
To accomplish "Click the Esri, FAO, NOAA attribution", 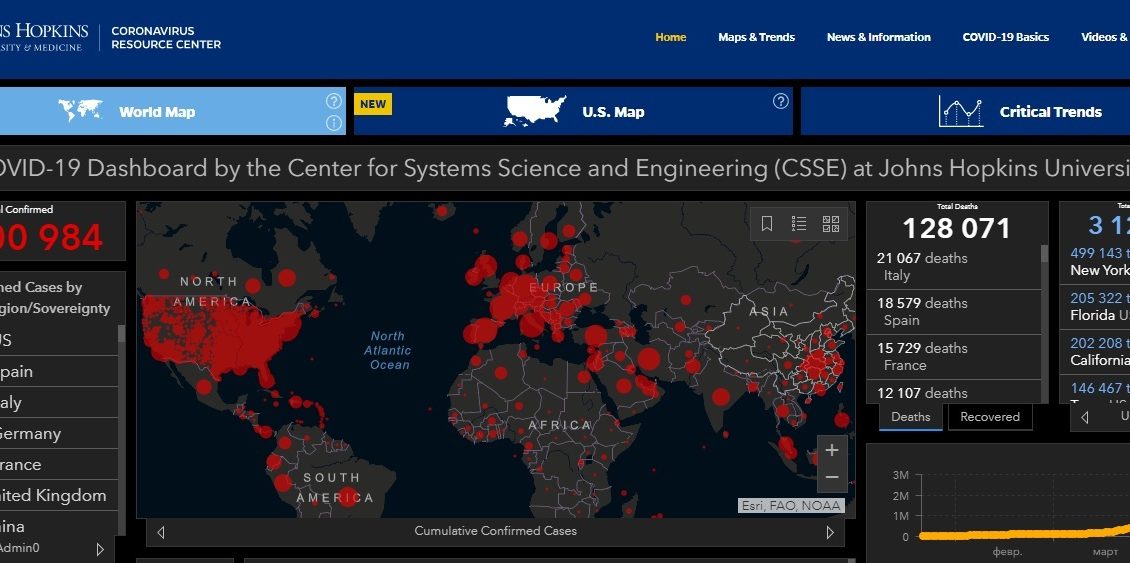I will pyautogui.click(x=791, y=505).
